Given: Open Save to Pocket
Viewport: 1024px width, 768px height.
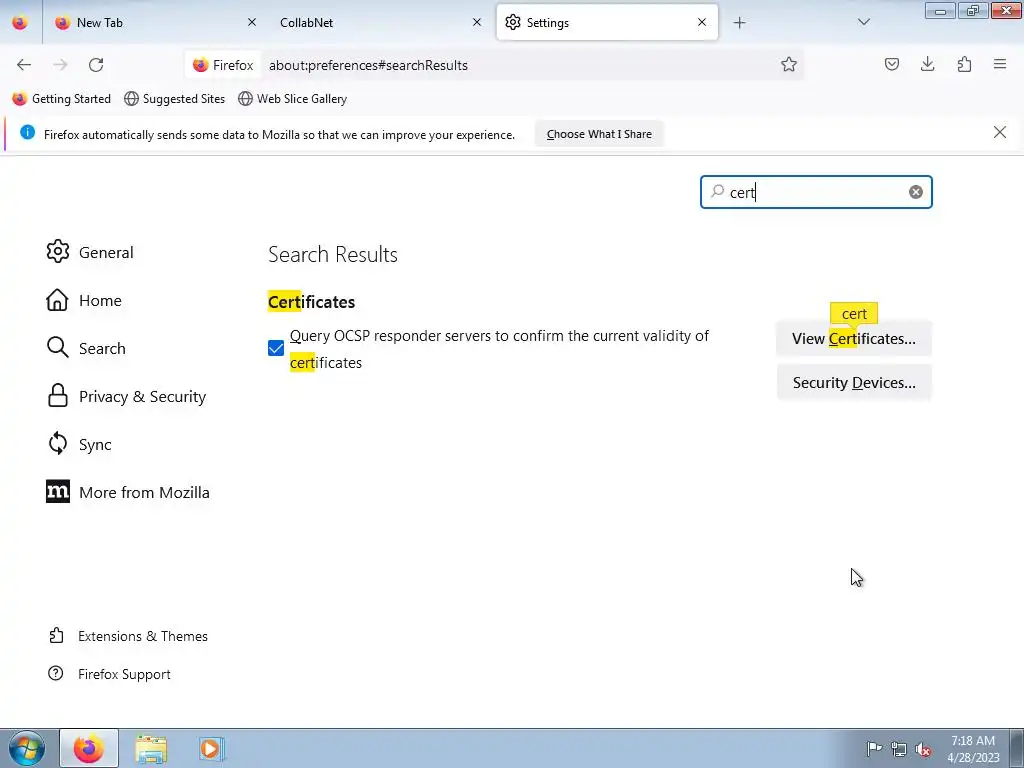Looking at the screenshot, I should pos(892,64).
